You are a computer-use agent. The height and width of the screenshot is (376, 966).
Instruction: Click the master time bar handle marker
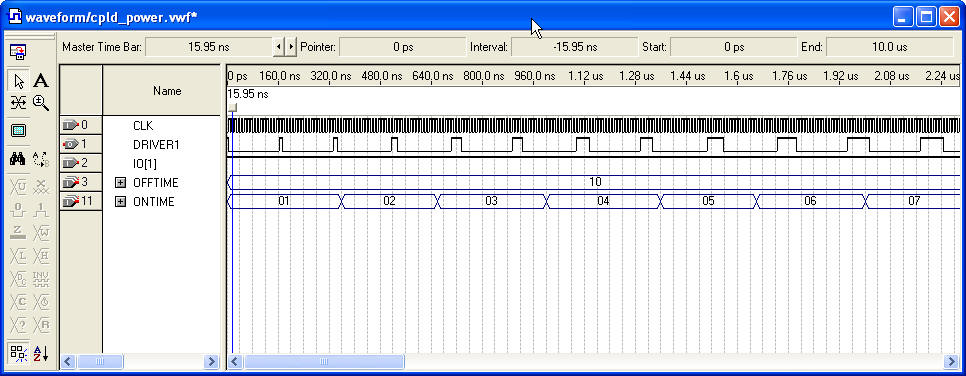point(232,108)
